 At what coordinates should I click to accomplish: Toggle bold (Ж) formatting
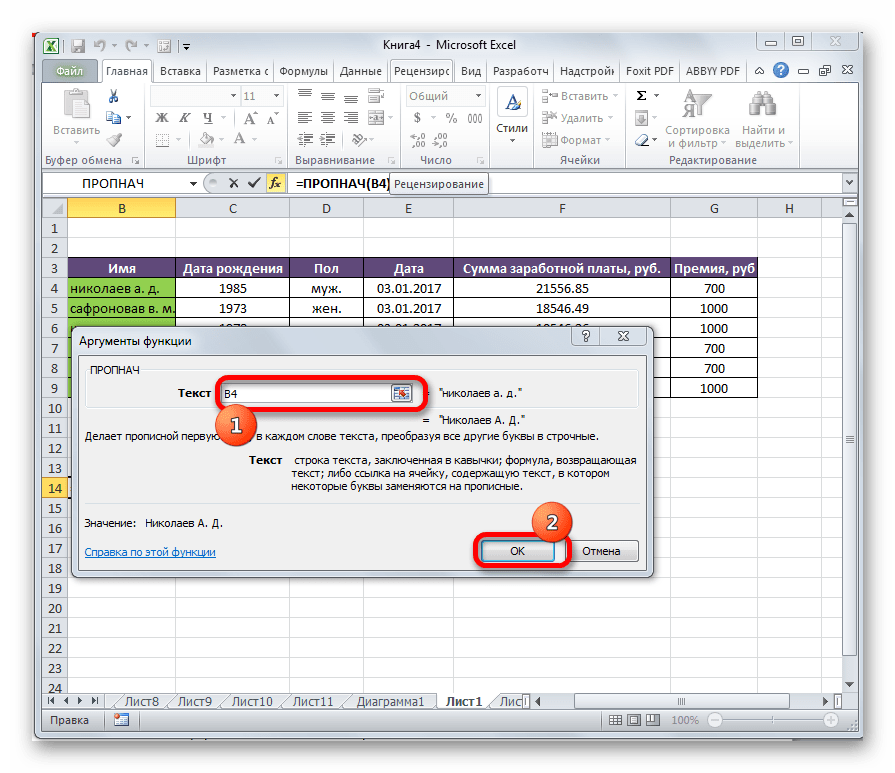[162, 118]
